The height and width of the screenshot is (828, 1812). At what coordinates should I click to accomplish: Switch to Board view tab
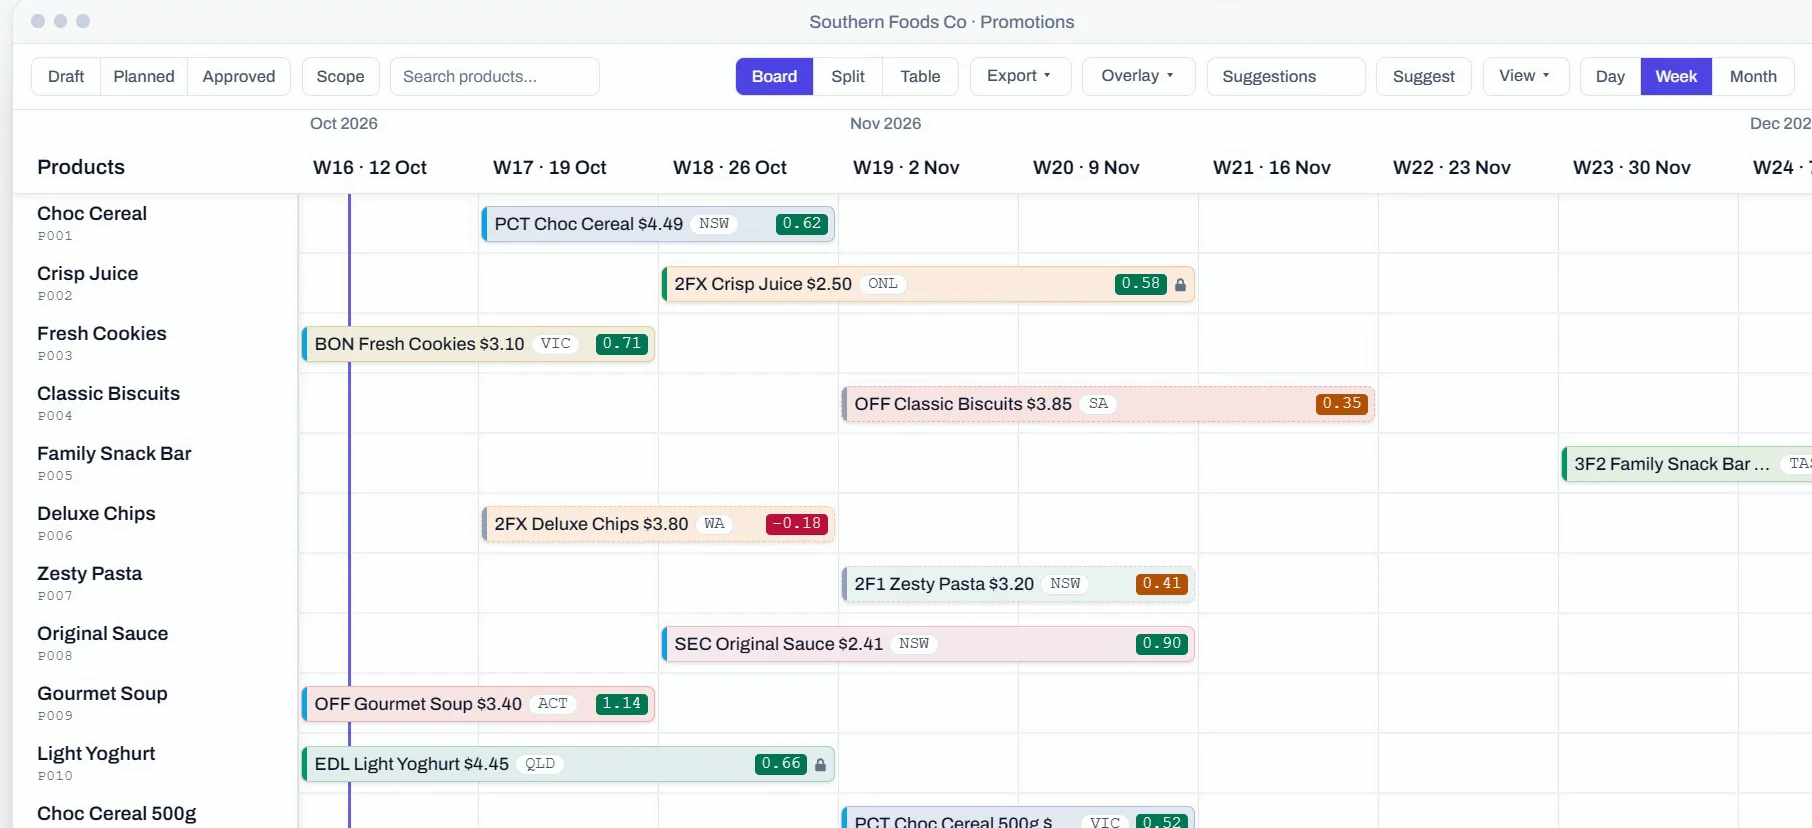point(774,76)
